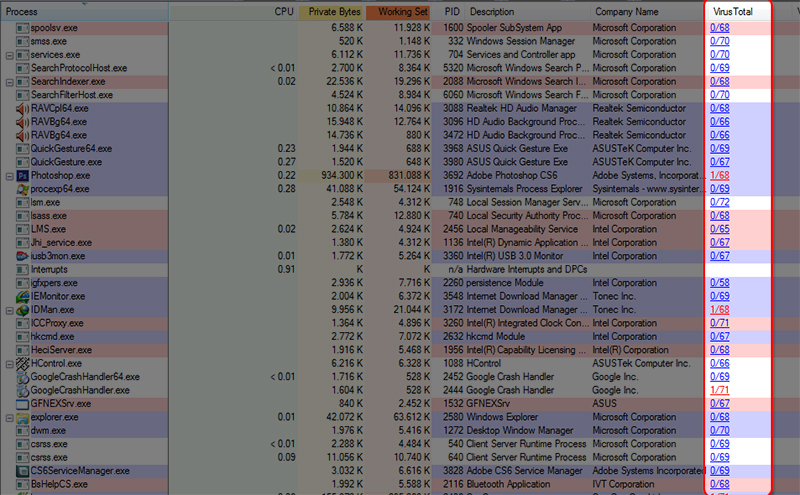Click 'Windows Session Manager' description
Image resolution: width=800 pixels, height=495 pixels.
[x=521, y=41]
